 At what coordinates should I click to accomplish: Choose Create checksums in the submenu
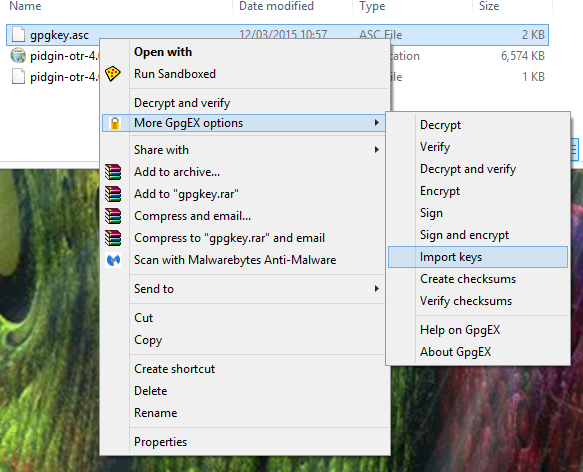[468, 279]
